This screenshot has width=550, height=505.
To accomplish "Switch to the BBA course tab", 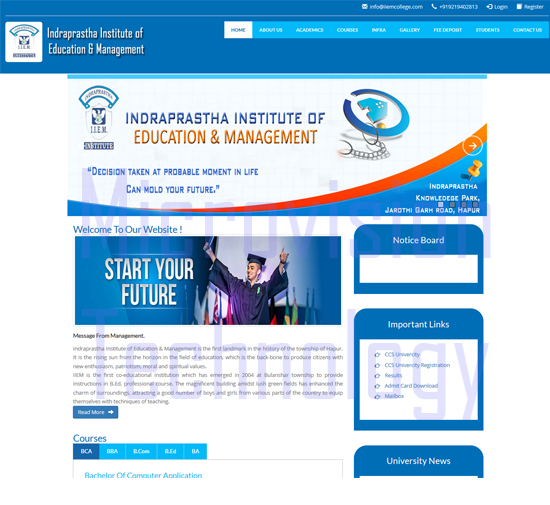I will (x=112, y=451).
